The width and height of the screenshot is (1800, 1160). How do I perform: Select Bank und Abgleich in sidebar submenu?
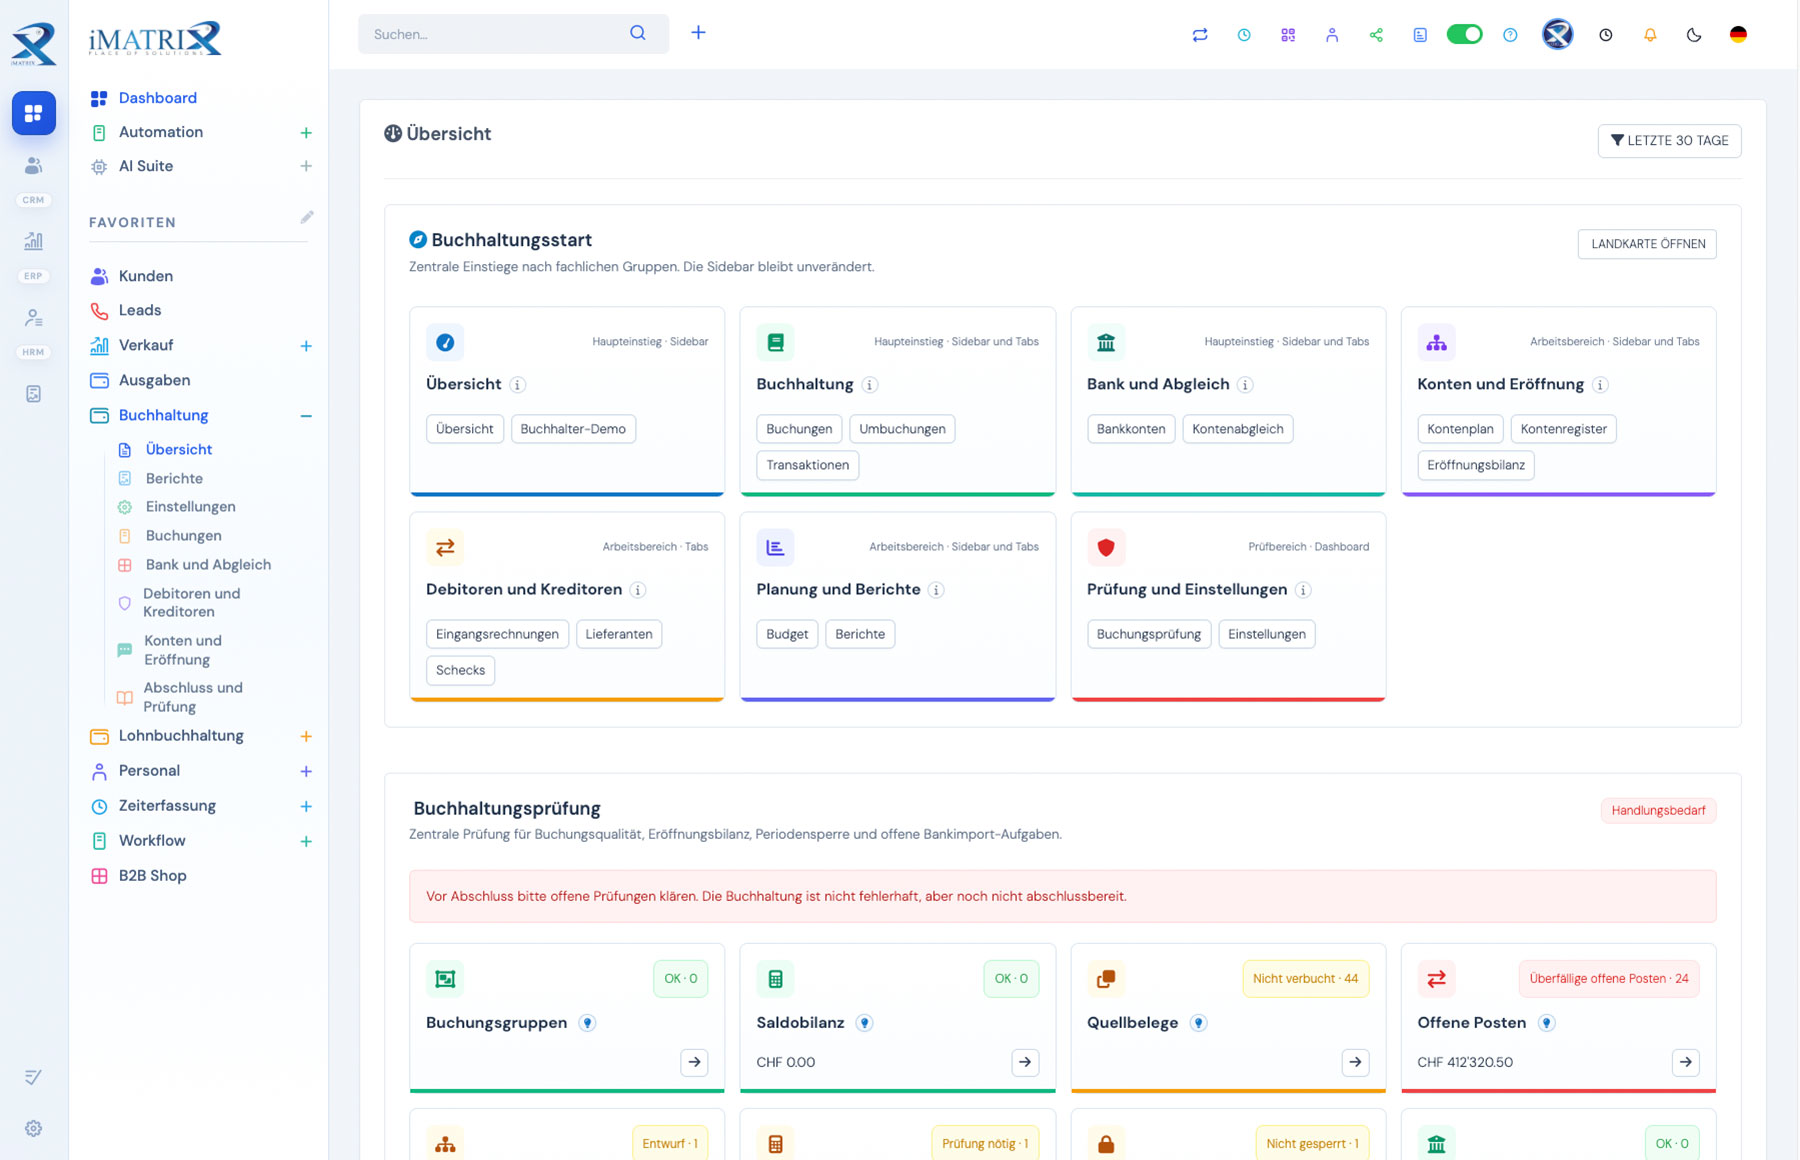[208, 565]
